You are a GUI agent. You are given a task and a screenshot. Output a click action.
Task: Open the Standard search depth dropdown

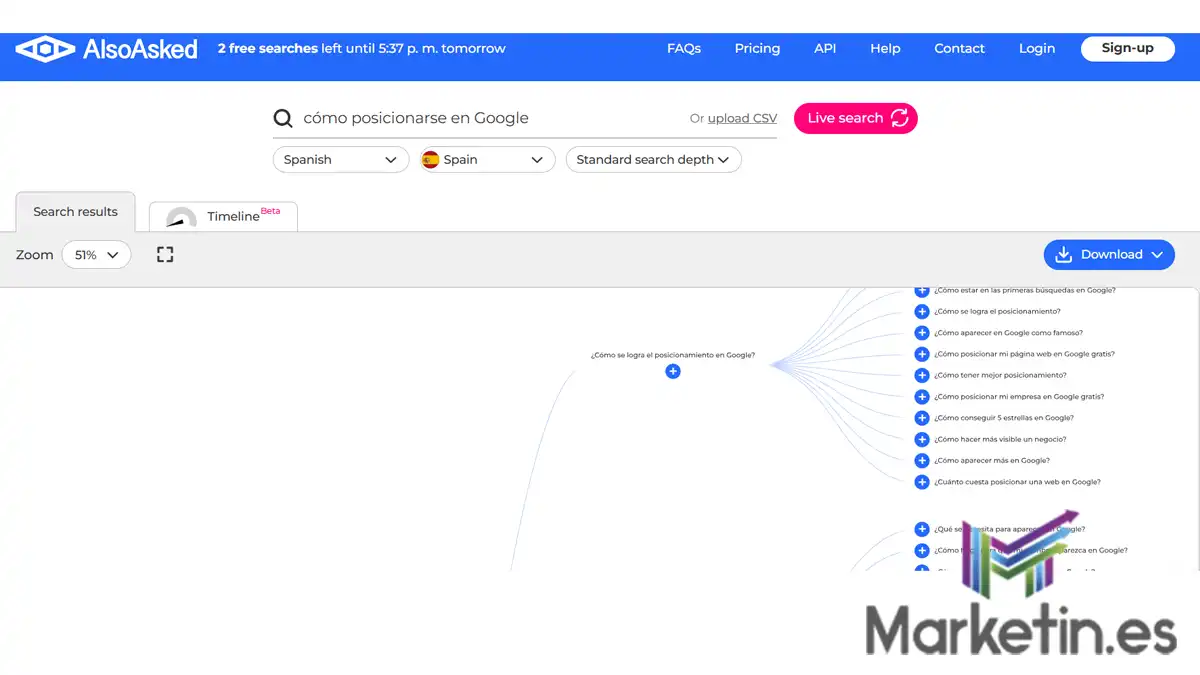pos(653,159)
